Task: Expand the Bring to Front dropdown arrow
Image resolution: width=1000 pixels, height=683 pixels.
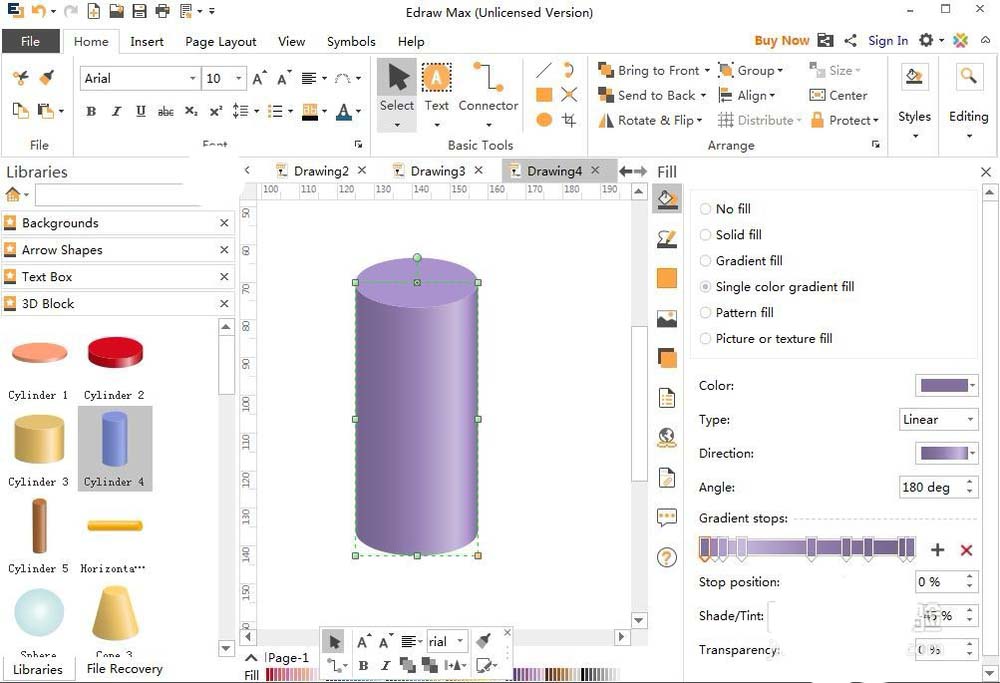Action: (x=707, y=70)
